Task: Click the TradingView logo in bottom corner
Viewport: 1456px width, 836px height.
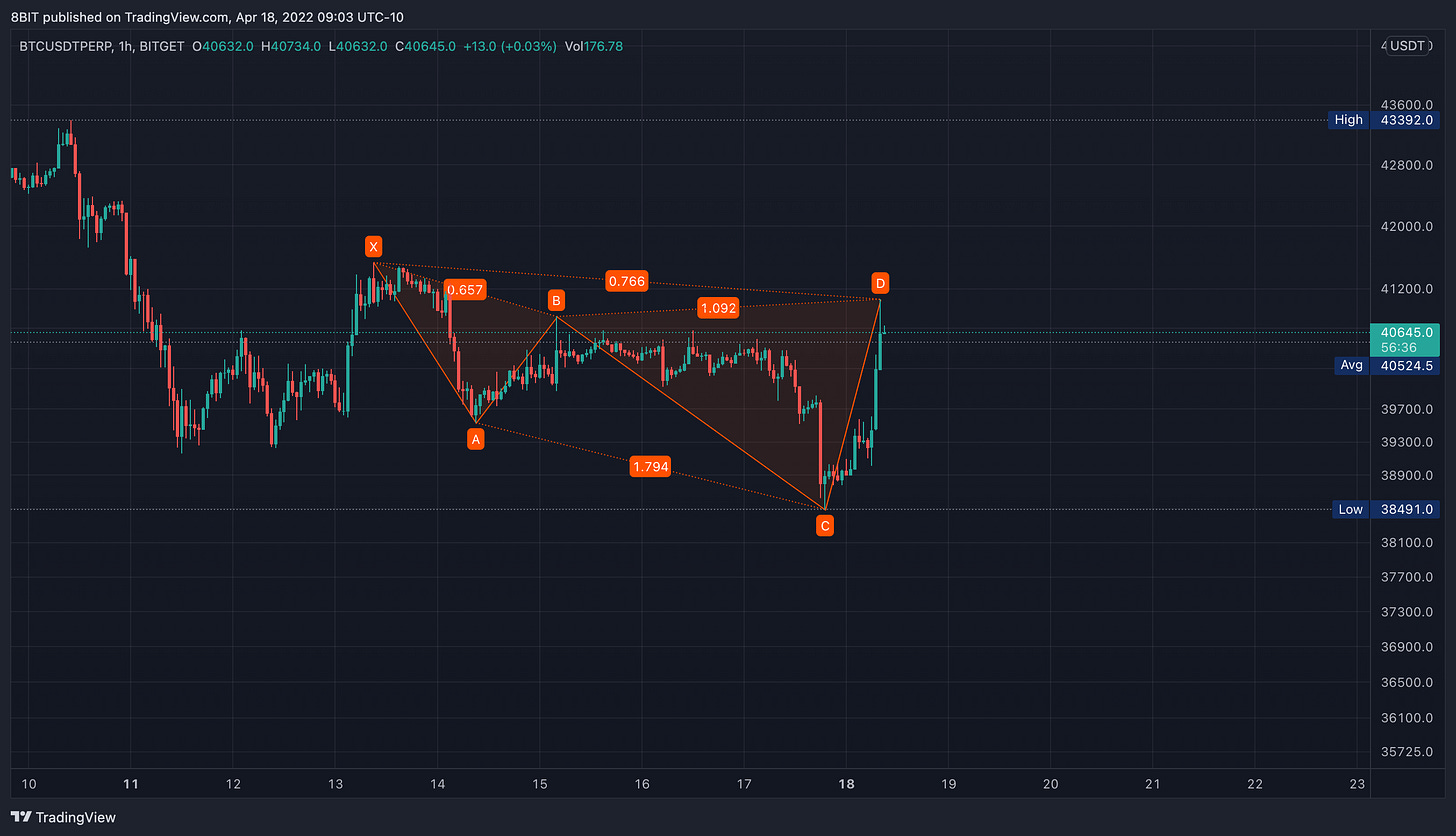Action: [63, 817]
